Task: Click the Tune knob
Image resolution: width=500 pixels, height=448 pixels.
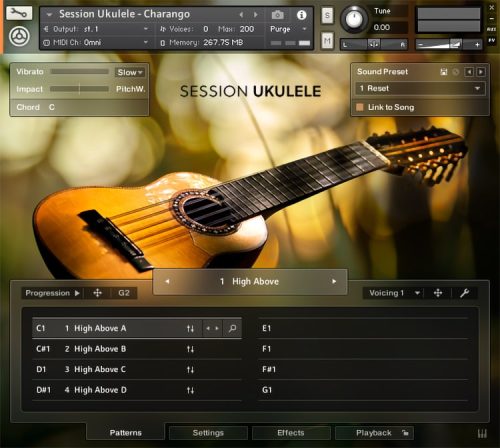Action: coord(354,19)
